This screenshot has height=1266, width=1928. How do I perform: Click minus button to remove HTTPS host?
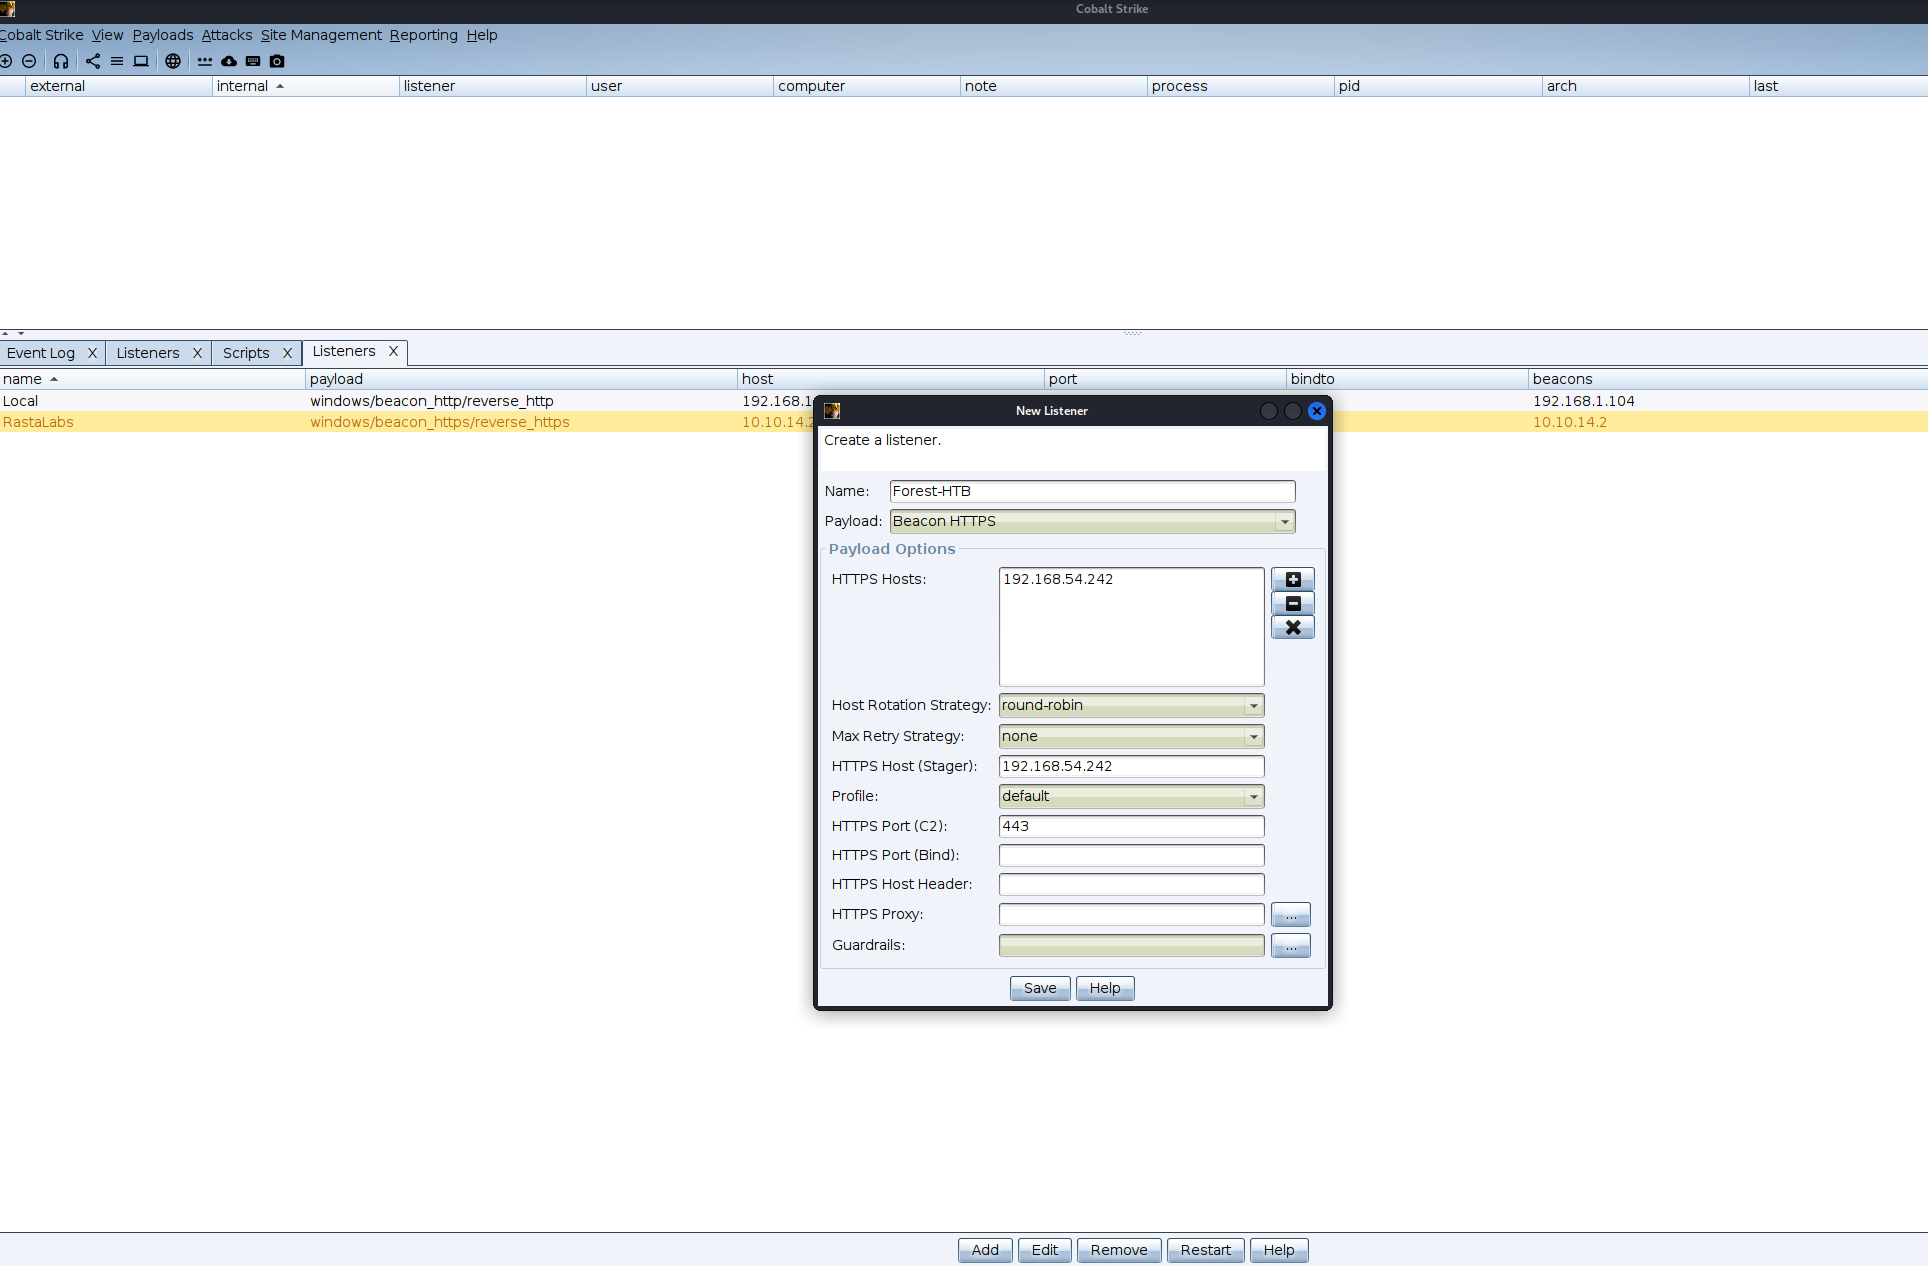(1292, 604)
